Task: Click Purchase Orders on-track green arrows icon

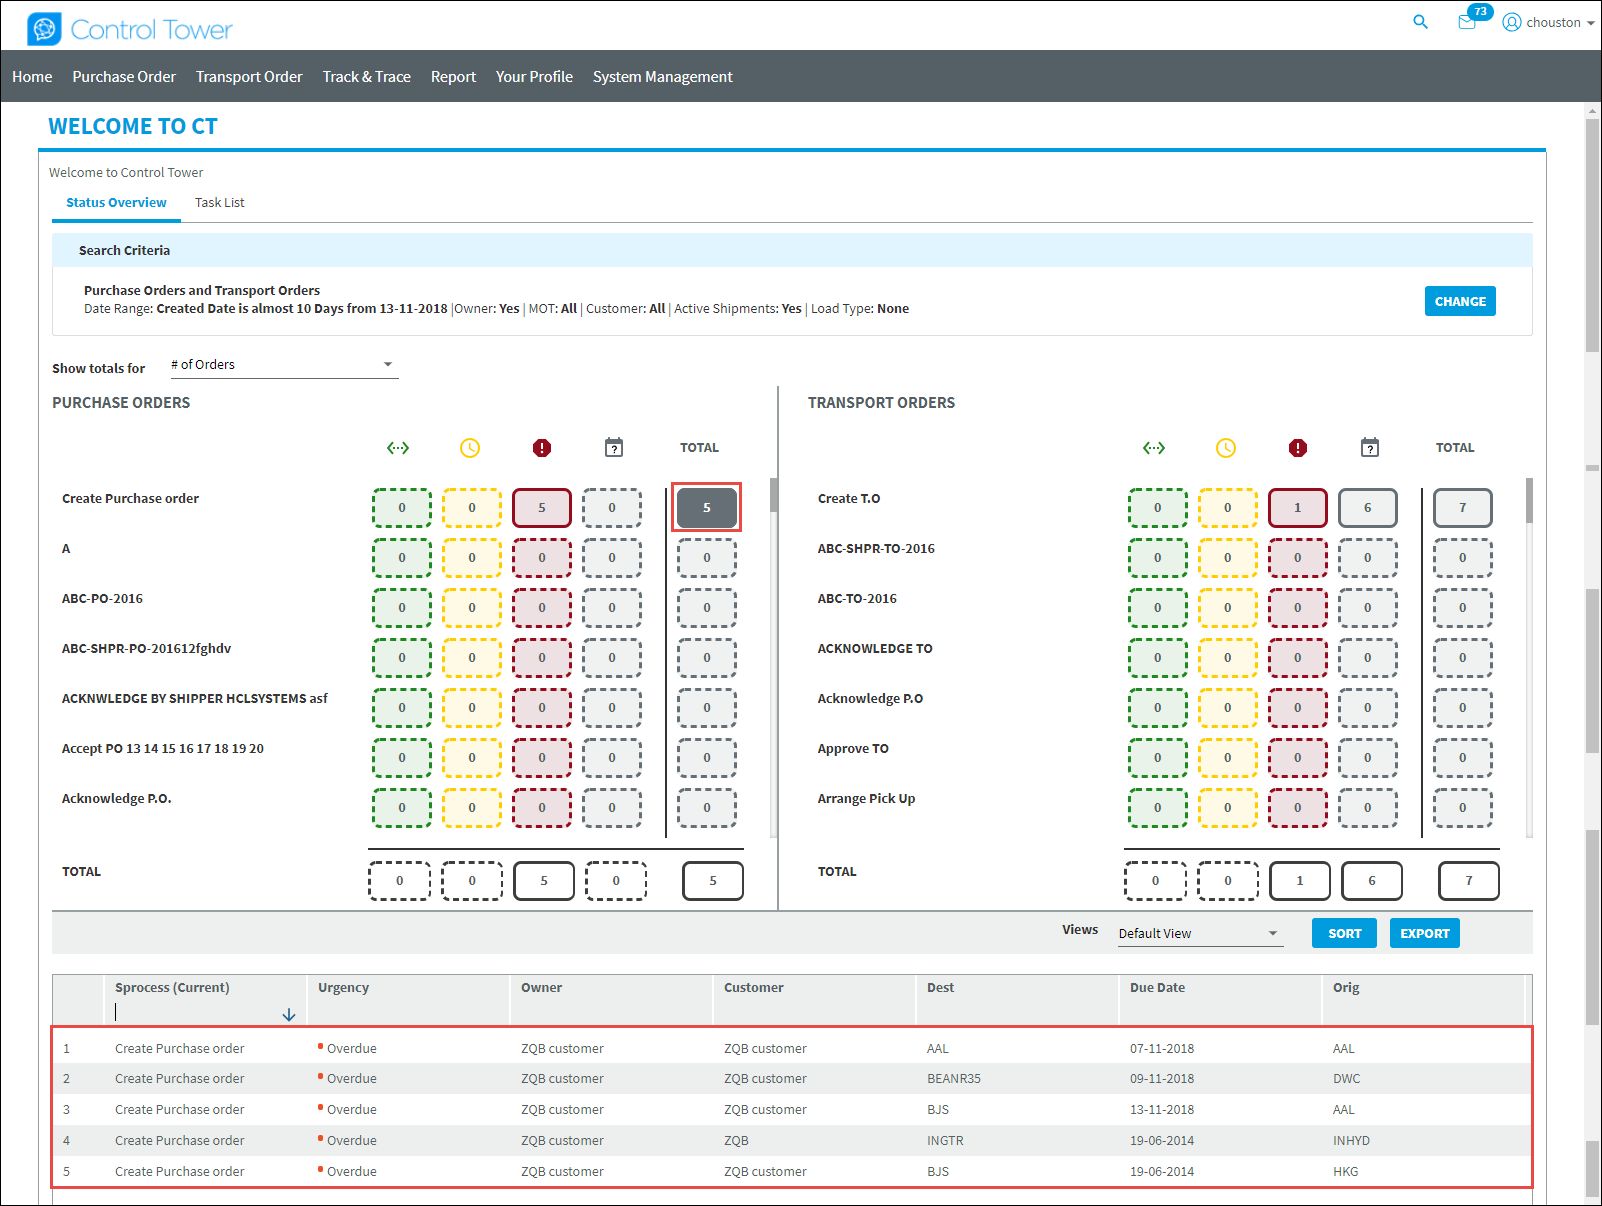Action: 398,448
